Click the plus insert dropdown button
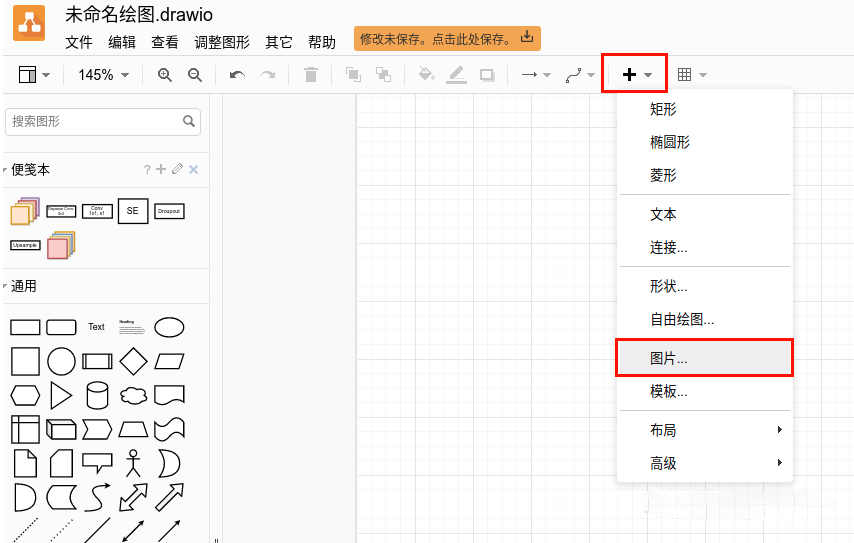Viewport: 854px width, 543px height. point(635,74)
